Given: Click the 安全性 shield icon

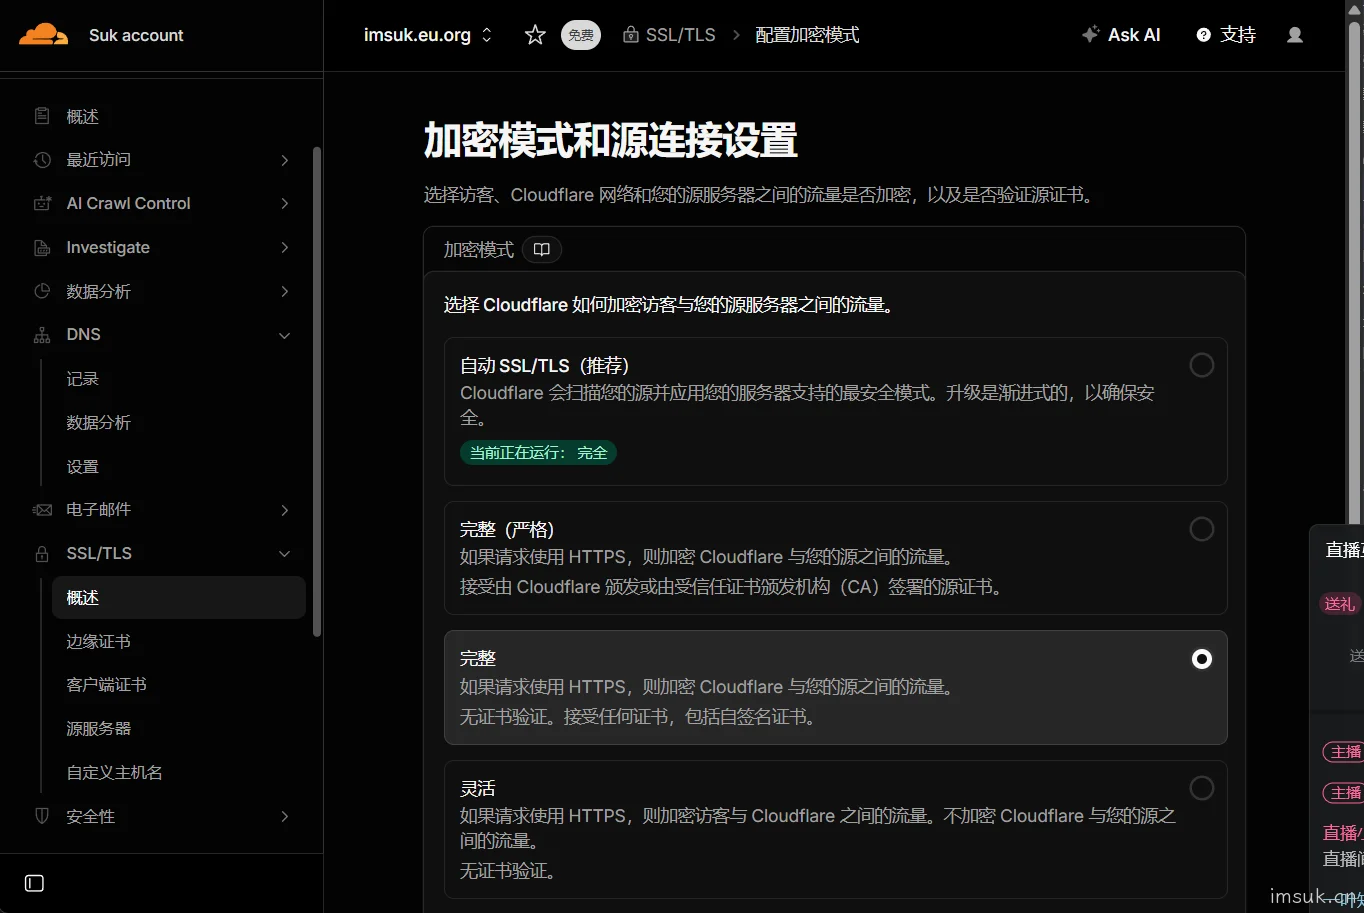Looking at the screenshot, I should (42, 816).
